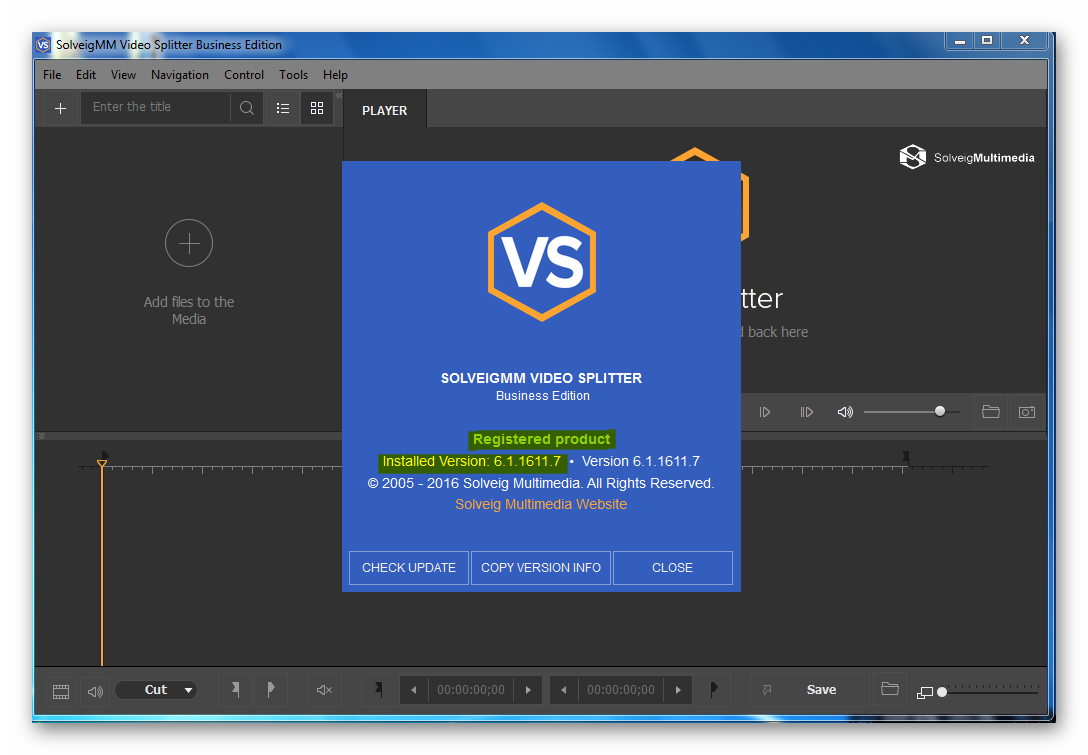This screenshot has height=755, width=1088.
Task: Step the second timecode backward with left arrow
Action: pos(563,690)
